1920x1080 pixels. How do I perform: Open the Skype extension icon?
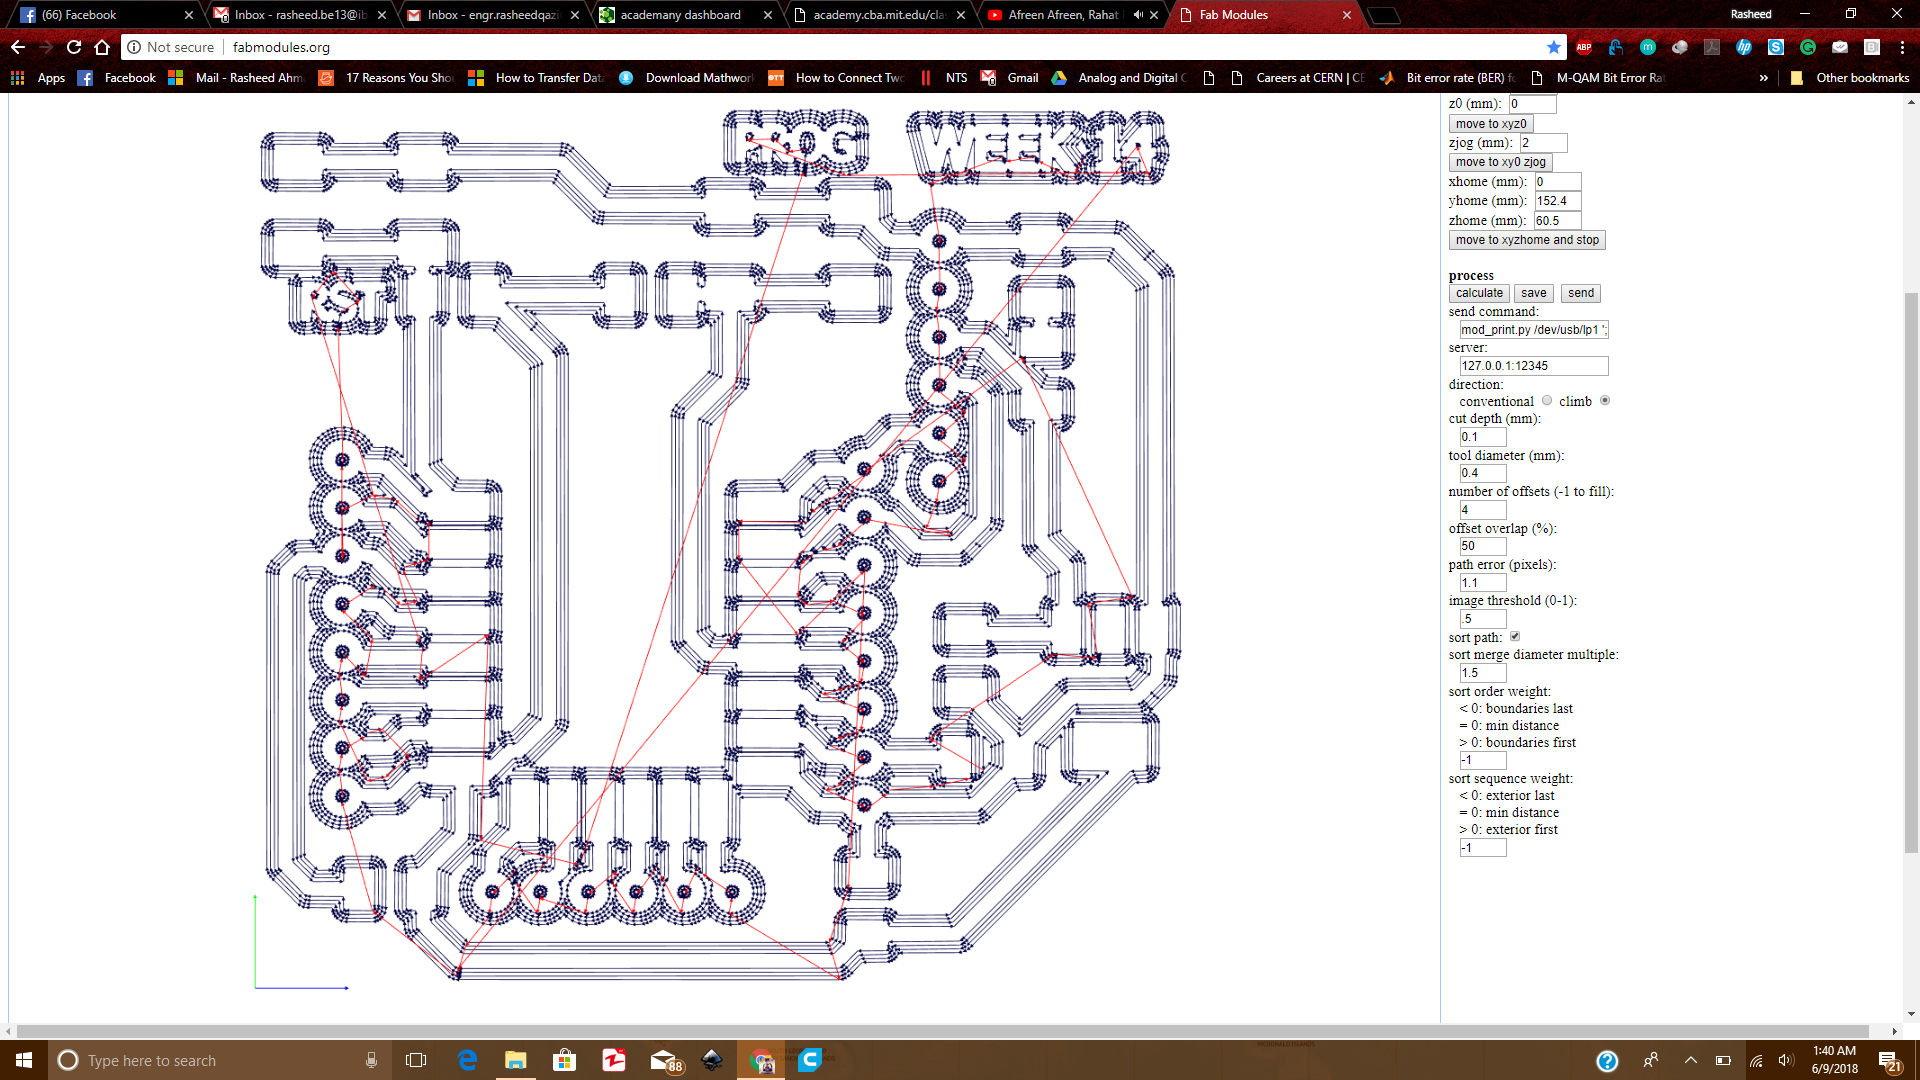tap(1776, 47)
